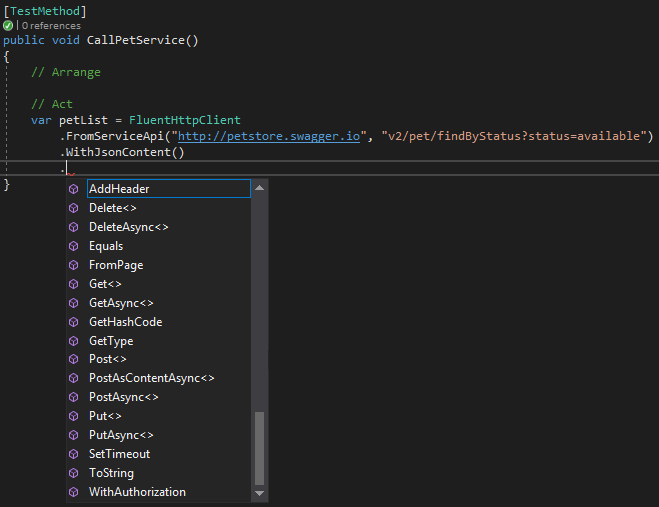Click the cube icon next to PostAsync<>
The image size is (659, 507).
coord(74,397)
